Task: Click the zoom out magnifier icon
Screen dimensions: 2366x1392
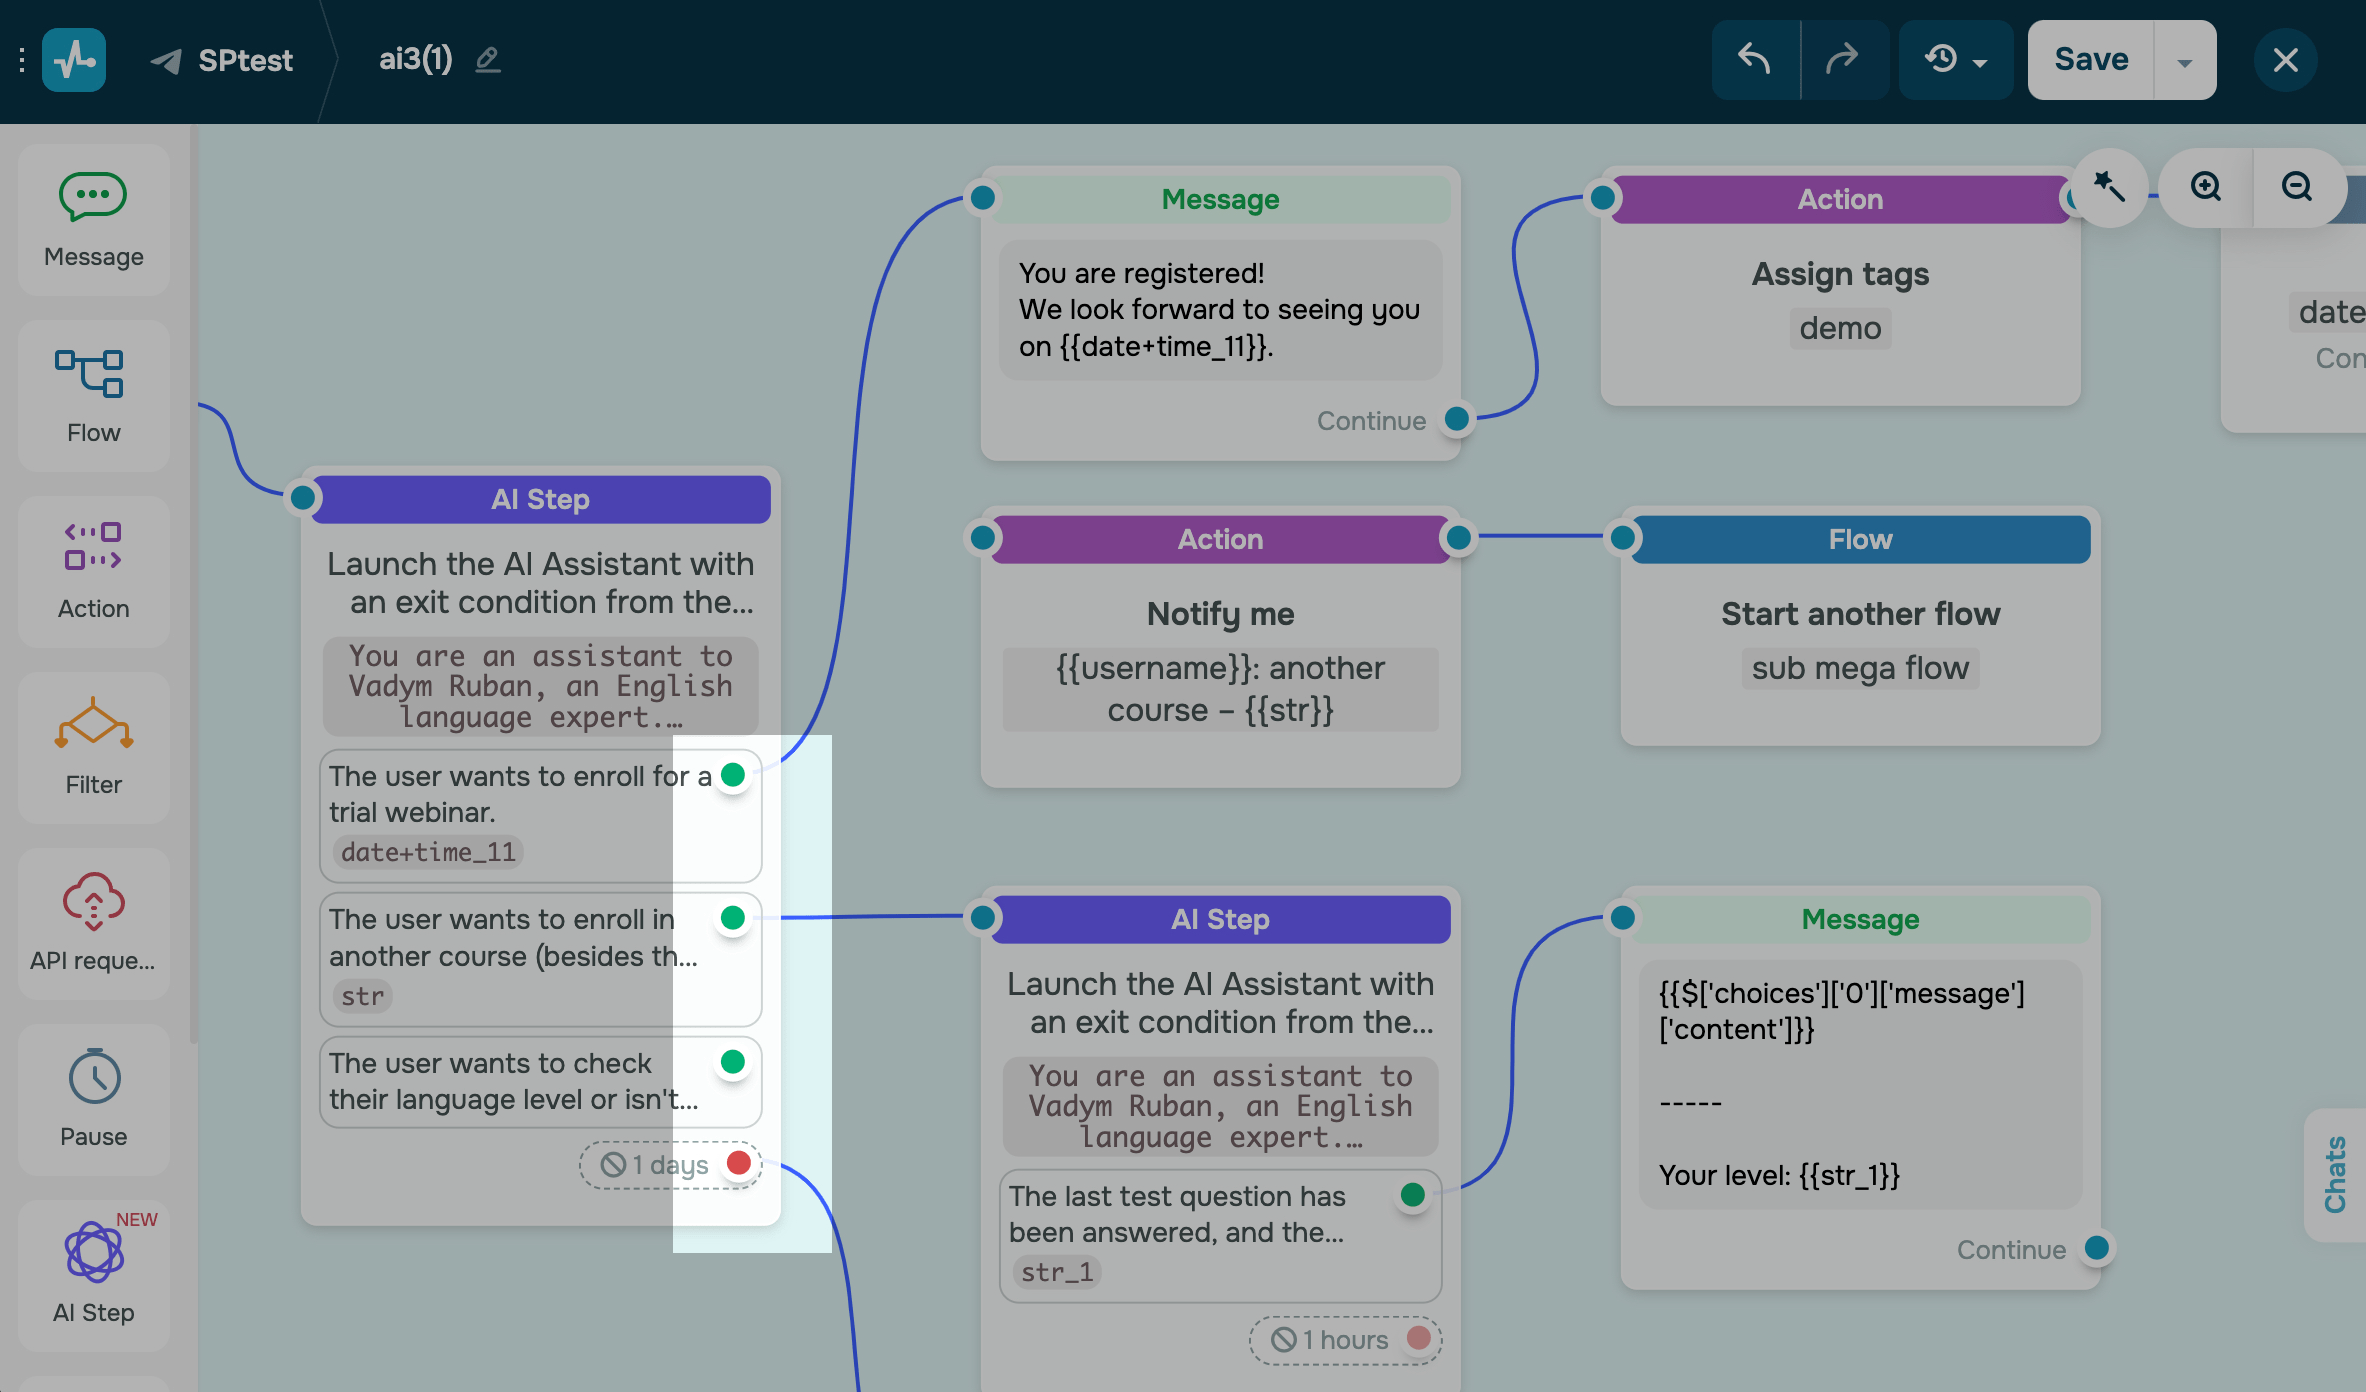Action: click(x=2297, y=187)
